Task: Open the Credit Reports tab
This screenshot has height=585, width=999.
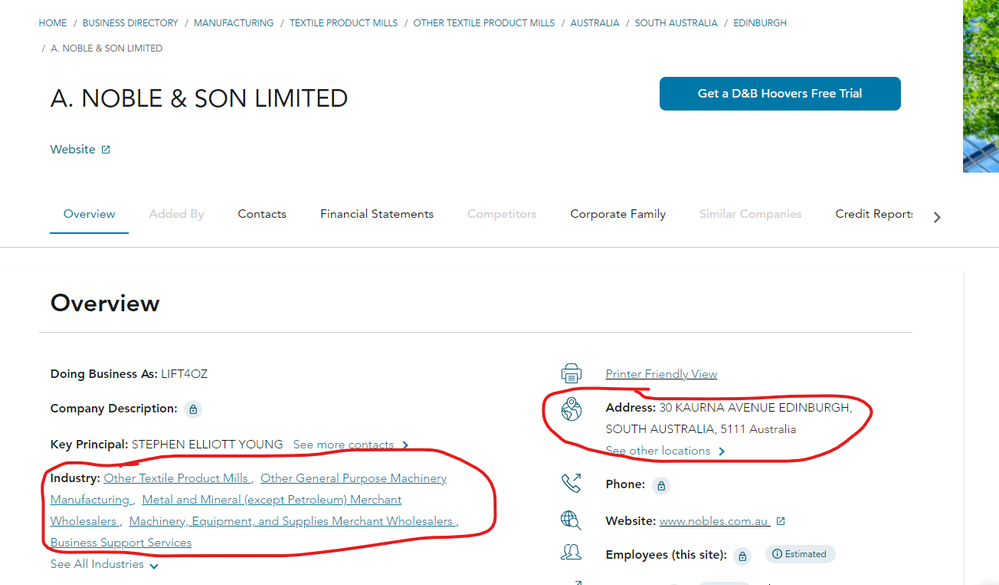Action: click(874, 214)
